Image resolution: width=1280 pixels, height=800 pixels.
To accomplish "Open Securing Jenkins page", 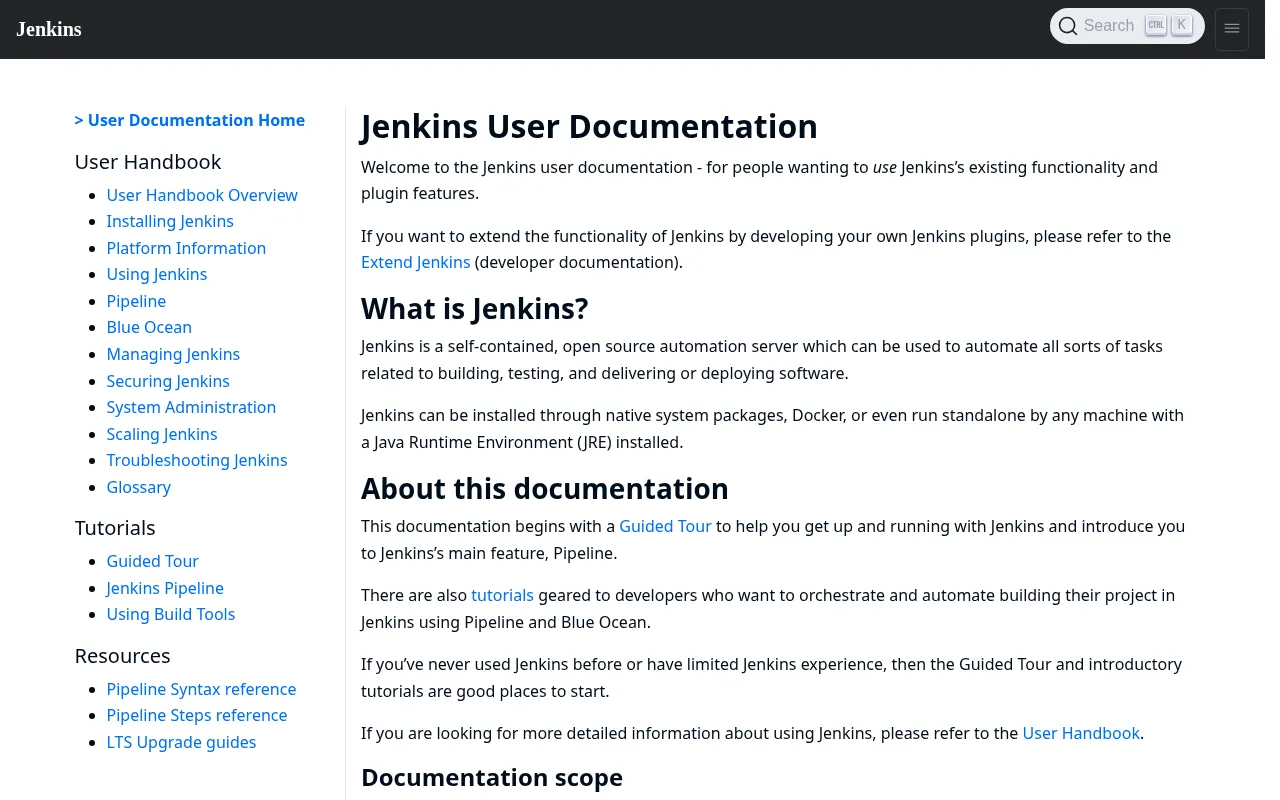I will tap(168, 381).
